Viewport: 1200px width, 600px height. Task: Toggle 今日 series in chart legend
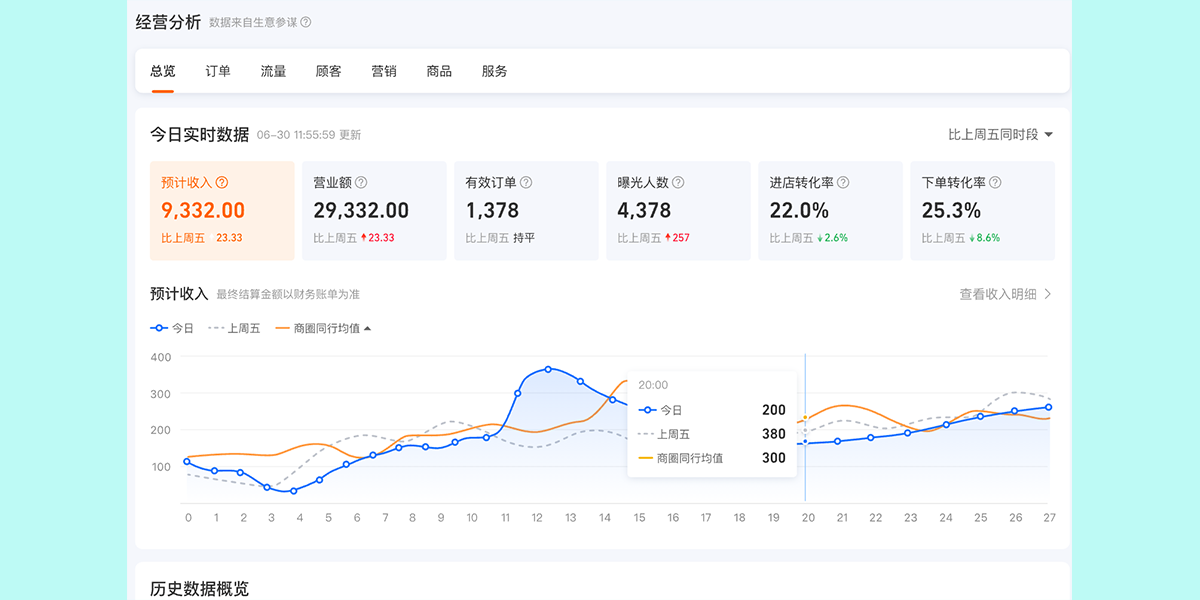(172, 328)
